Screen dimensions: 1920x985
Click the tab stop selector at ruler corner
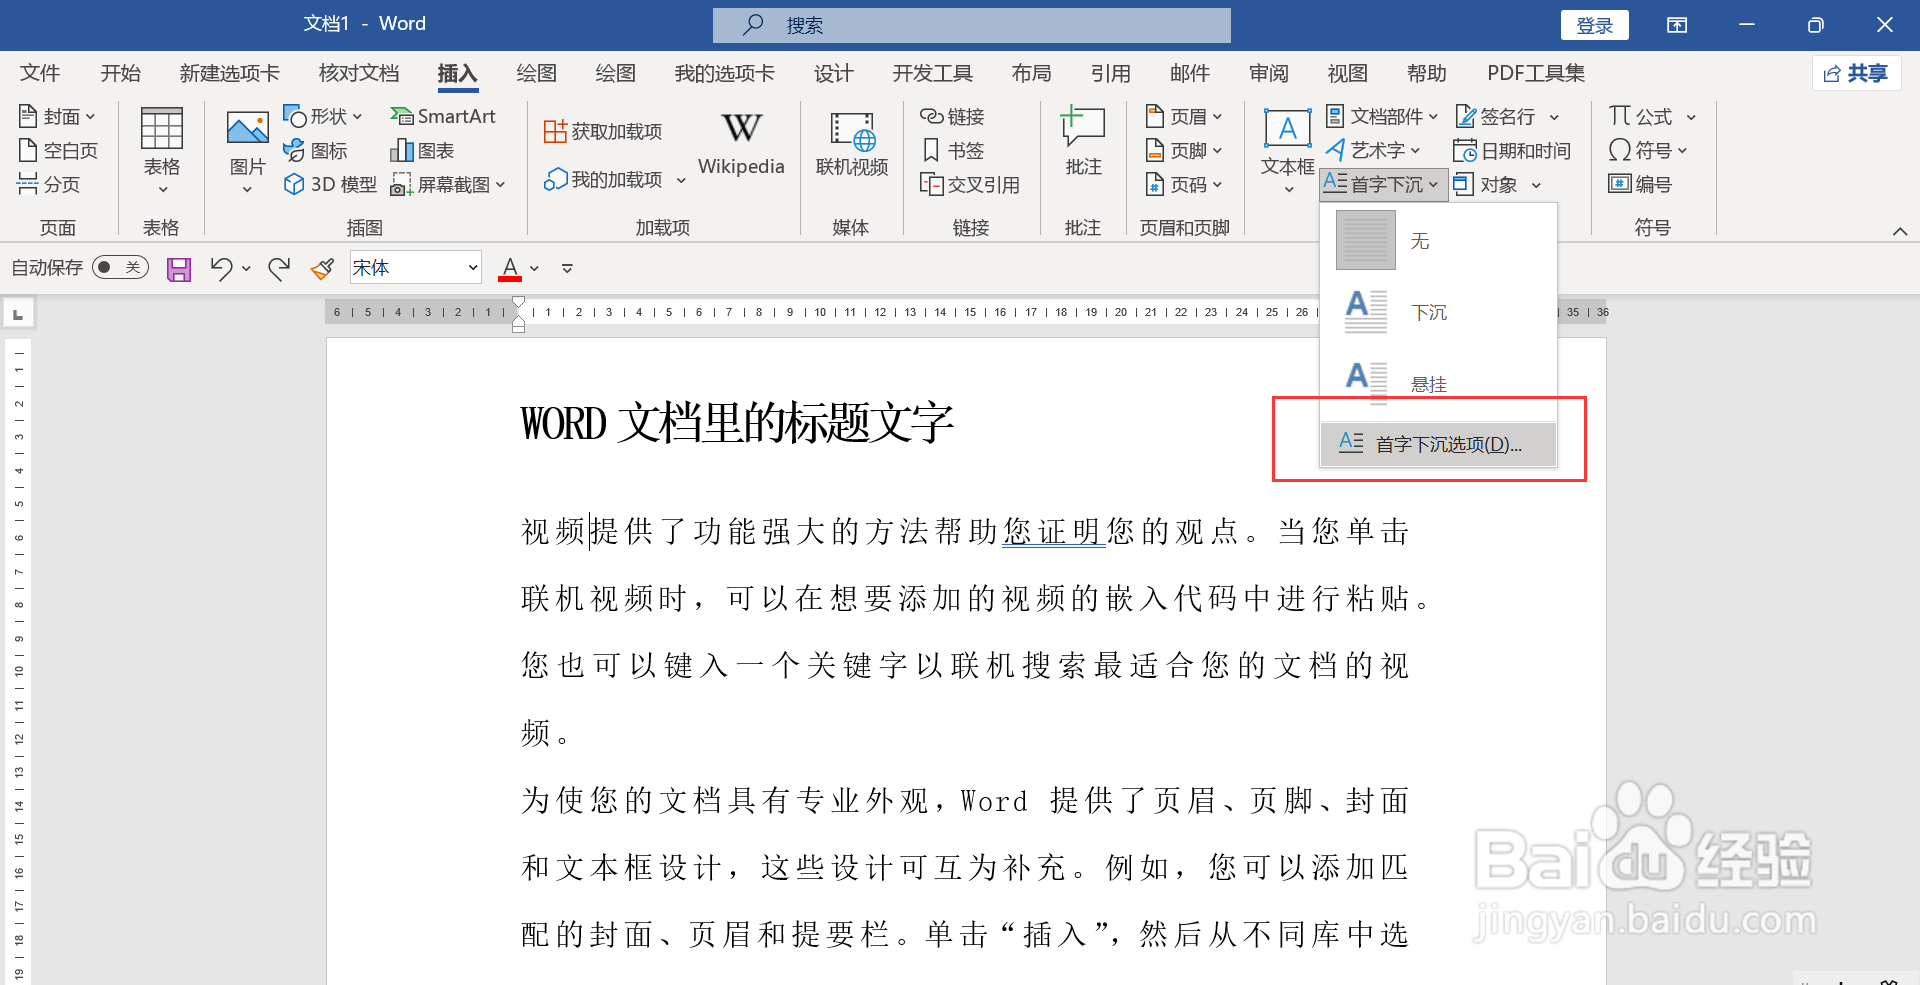[x=18, y=314]
